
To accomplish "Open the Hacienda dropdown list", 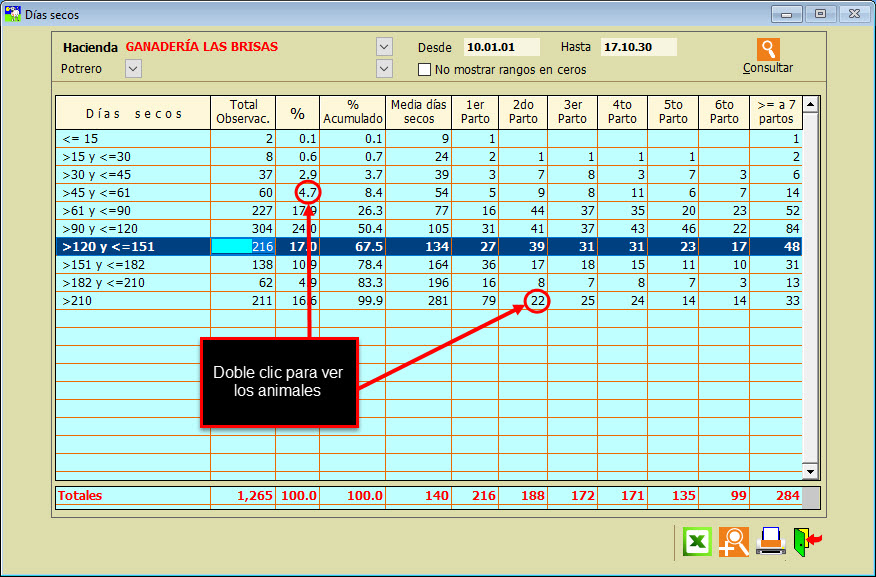I will coord(384,47).
